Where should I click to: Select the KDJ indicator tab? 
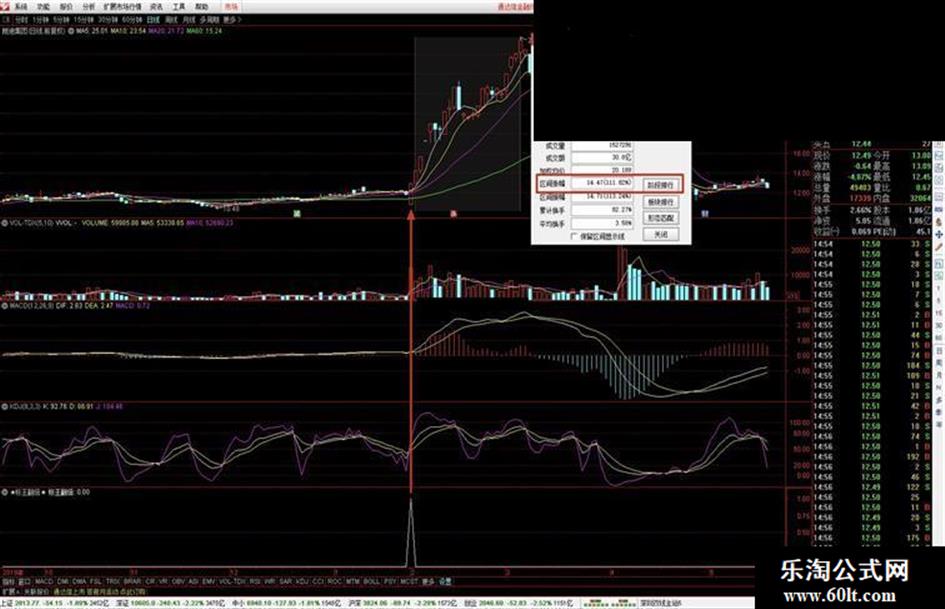pyautogui.click(x=301, y=582)
